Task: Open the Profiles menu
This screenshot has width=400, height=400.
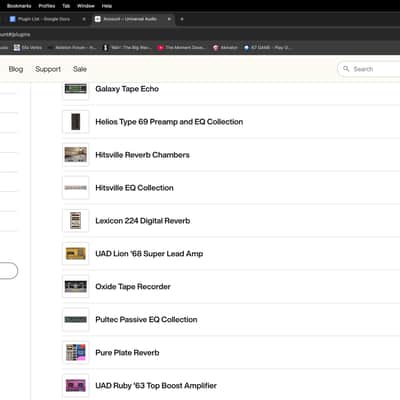Action: pyautogui.click(x=47, y=6)
